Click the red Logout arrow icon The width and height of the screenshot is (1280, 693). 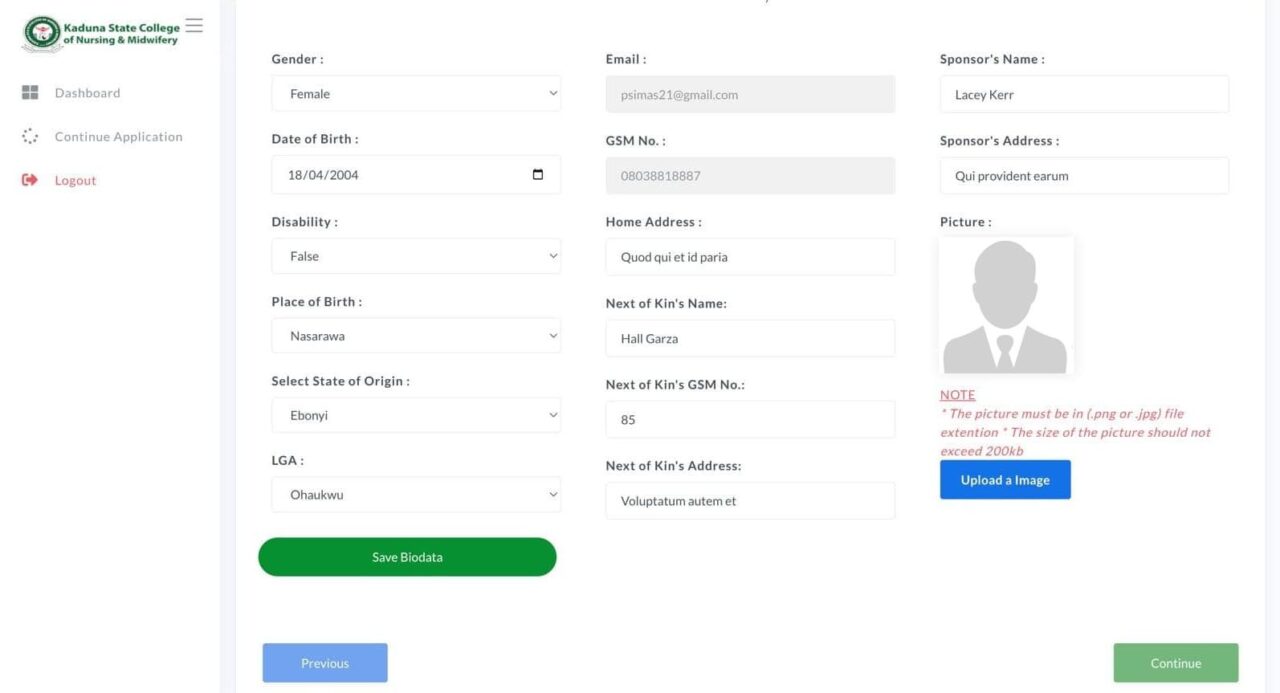coord(30,180)
